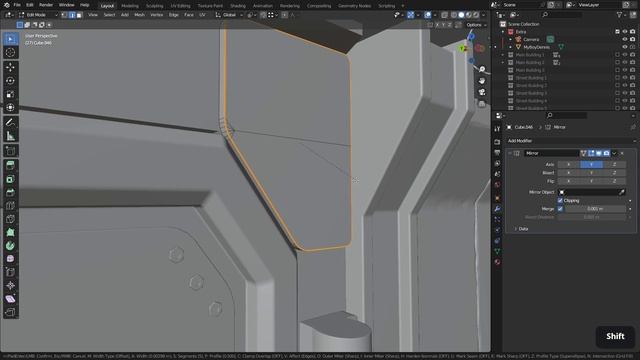Image resolution: width=640 pixels, height=360 pixels.
Task: Switch to vertex select mode
Action: pos(64,15)
